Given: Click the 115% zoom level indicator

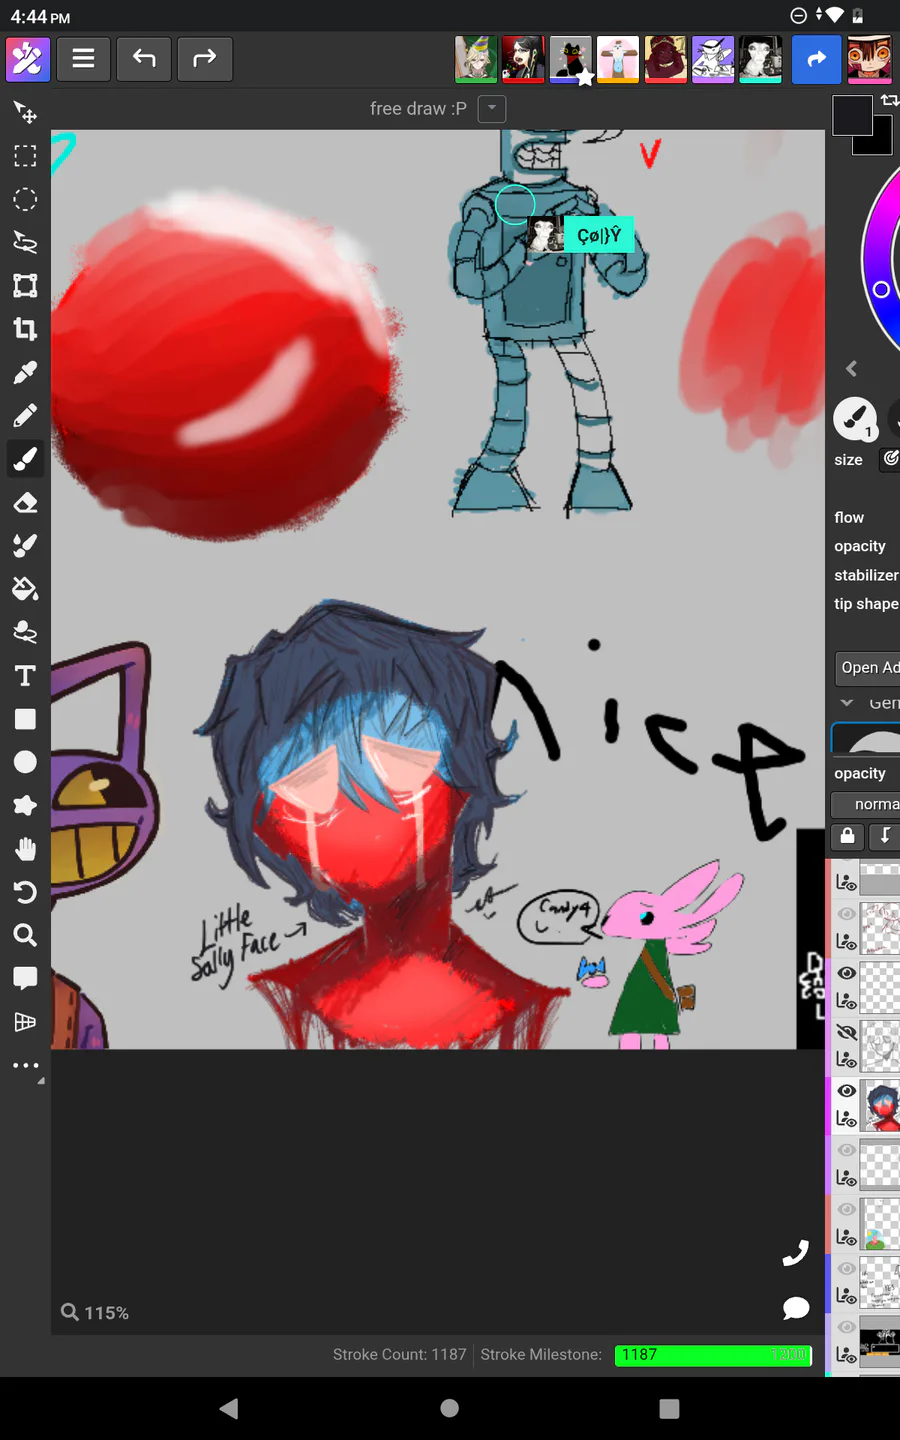Looking at the screenshot, I should tap(95, 1312).
